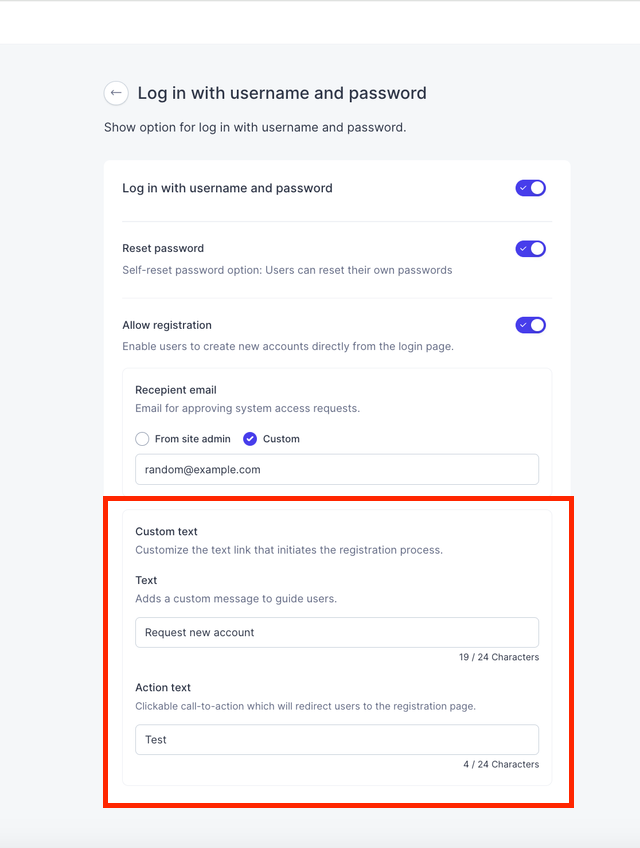Click the Reset password setting label
Image resolution: width=640 pixels, height=848 pixels.
coord(163,248)
